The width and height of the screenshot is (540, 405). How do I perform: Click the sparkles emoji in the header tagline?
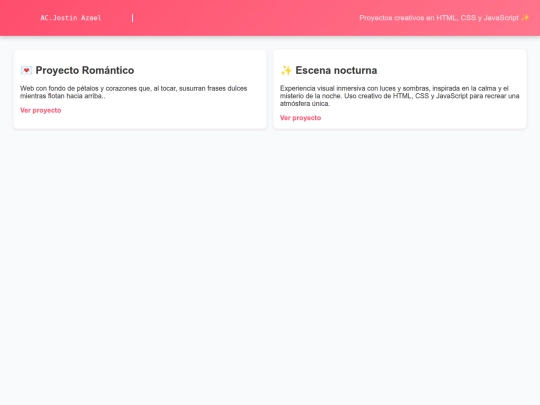pos(525,18)
